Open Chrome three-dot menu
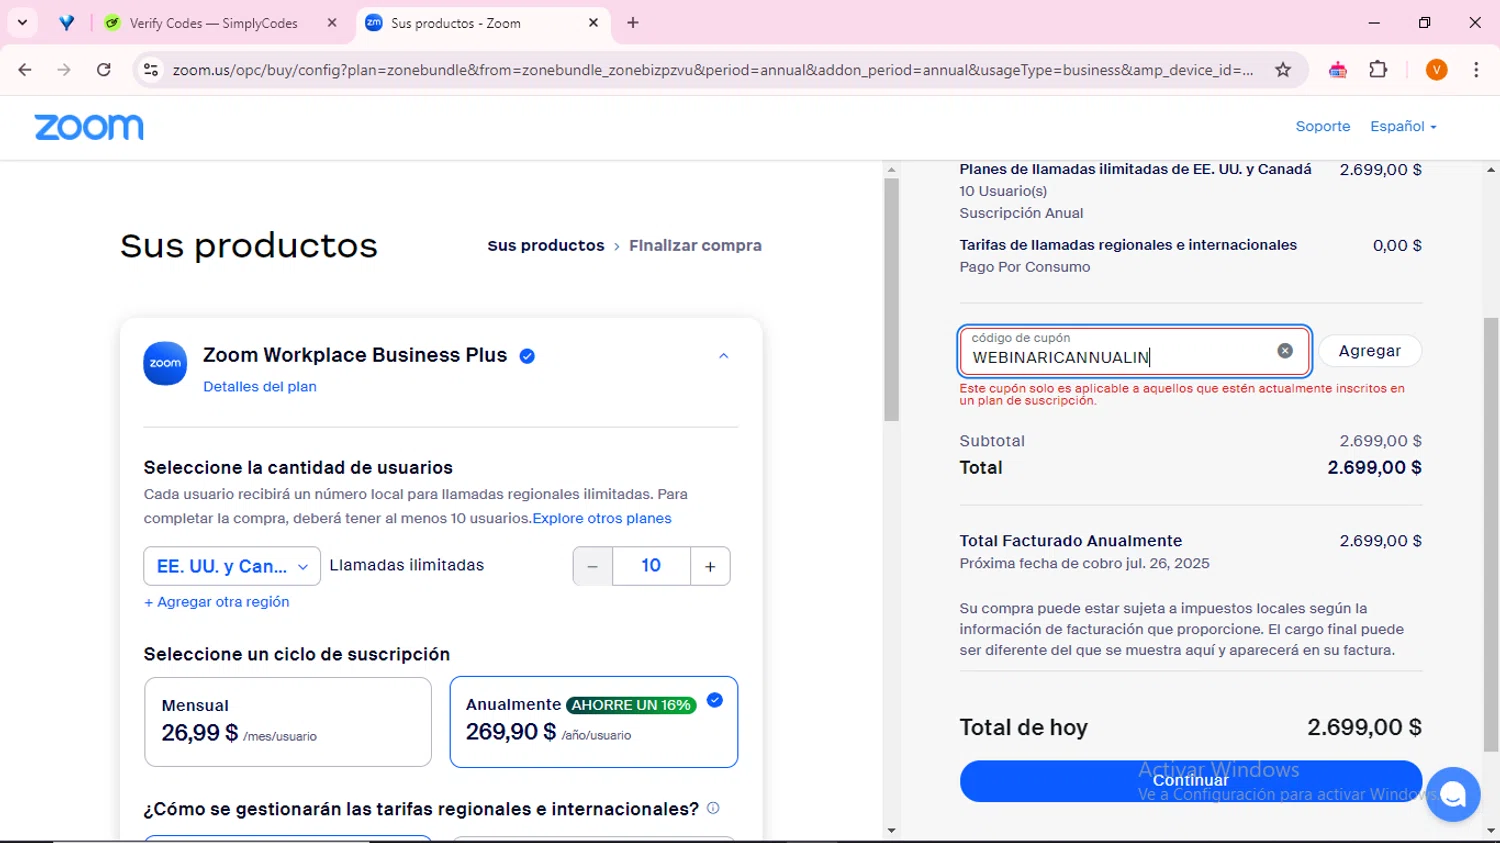Screen dimensions: 1500x843 click(1476, 70)
